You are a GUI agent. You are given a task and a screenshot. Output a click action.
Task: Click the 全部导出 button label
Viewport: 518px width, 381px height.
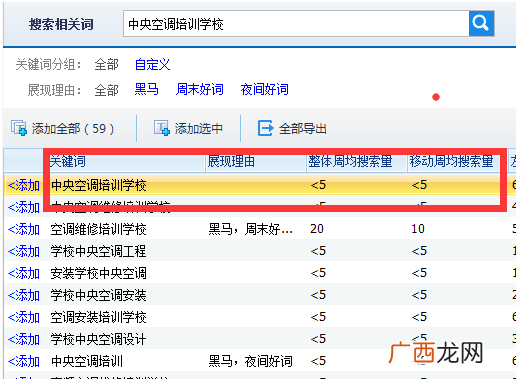[x=303, y=129]
